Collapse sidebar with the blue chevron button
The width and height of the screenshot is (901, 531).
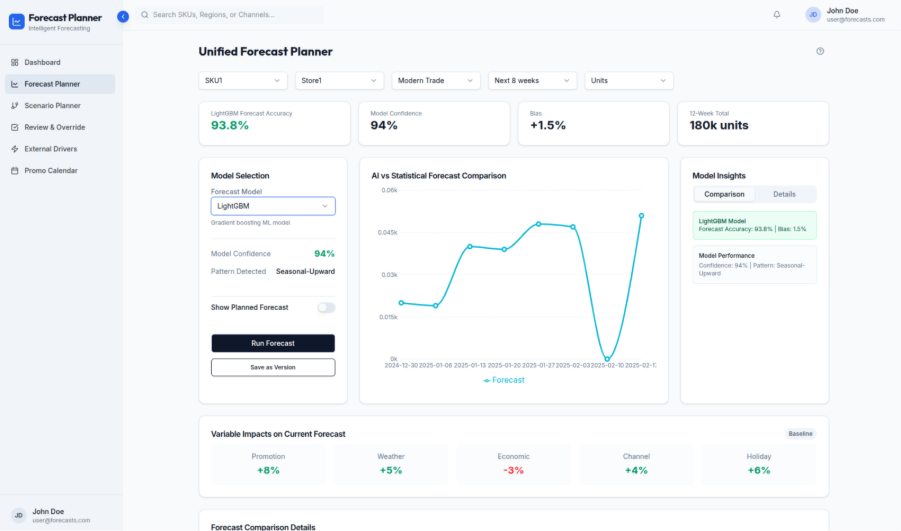(x=123, y=16)
